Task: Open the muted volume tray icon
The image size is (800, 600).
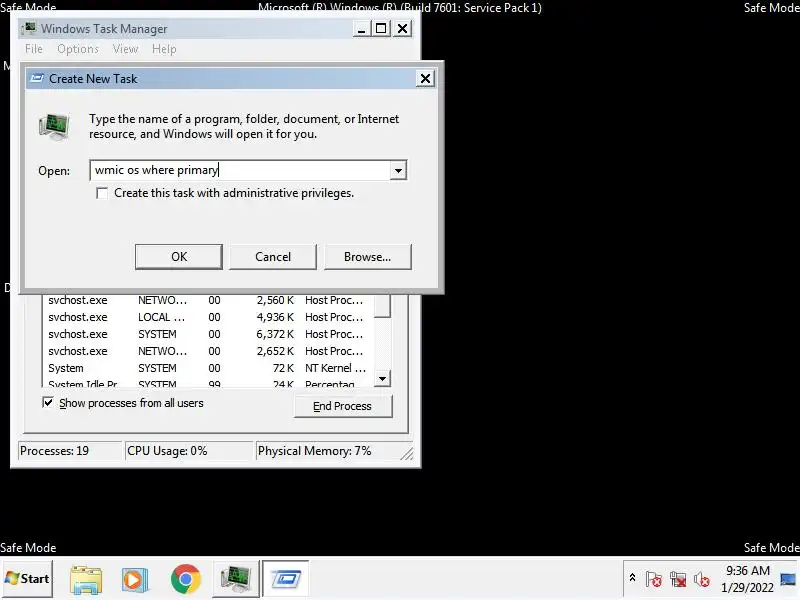Action: (702, 579)
